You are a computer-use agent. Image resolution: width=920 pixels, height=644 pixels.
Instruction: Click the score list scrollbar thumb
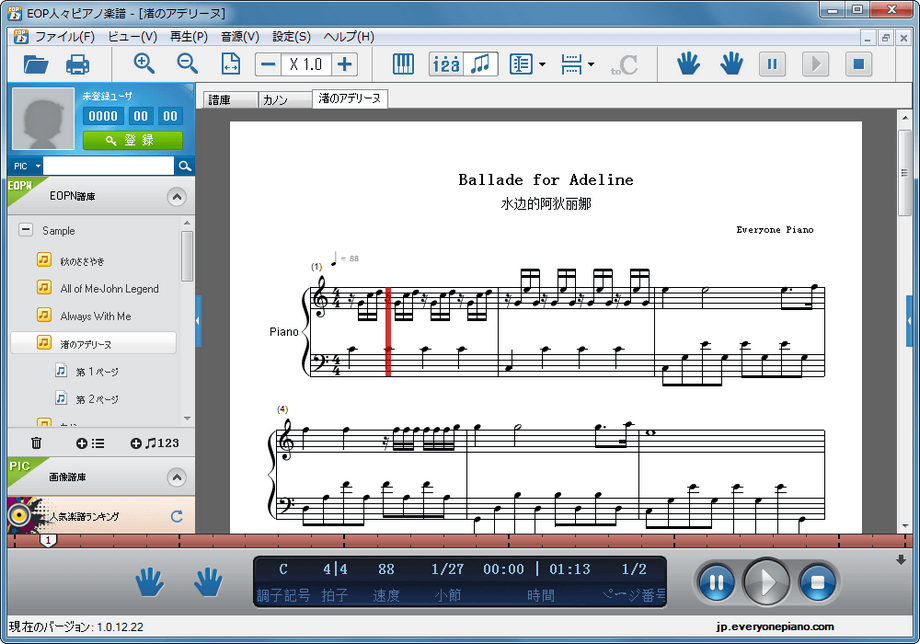point(187,256)
